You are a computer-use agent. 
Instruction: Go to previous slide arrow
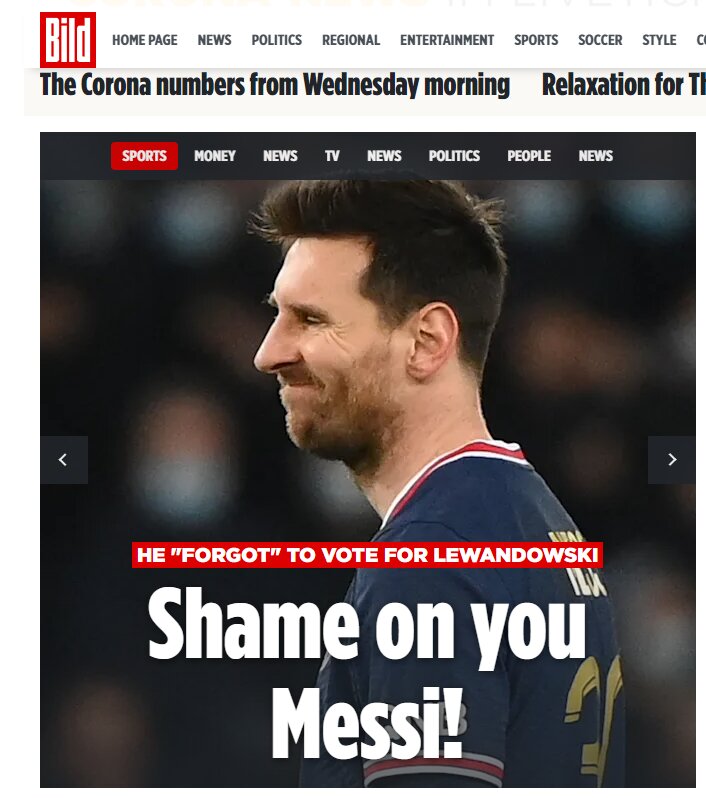[x=64, y=460]
